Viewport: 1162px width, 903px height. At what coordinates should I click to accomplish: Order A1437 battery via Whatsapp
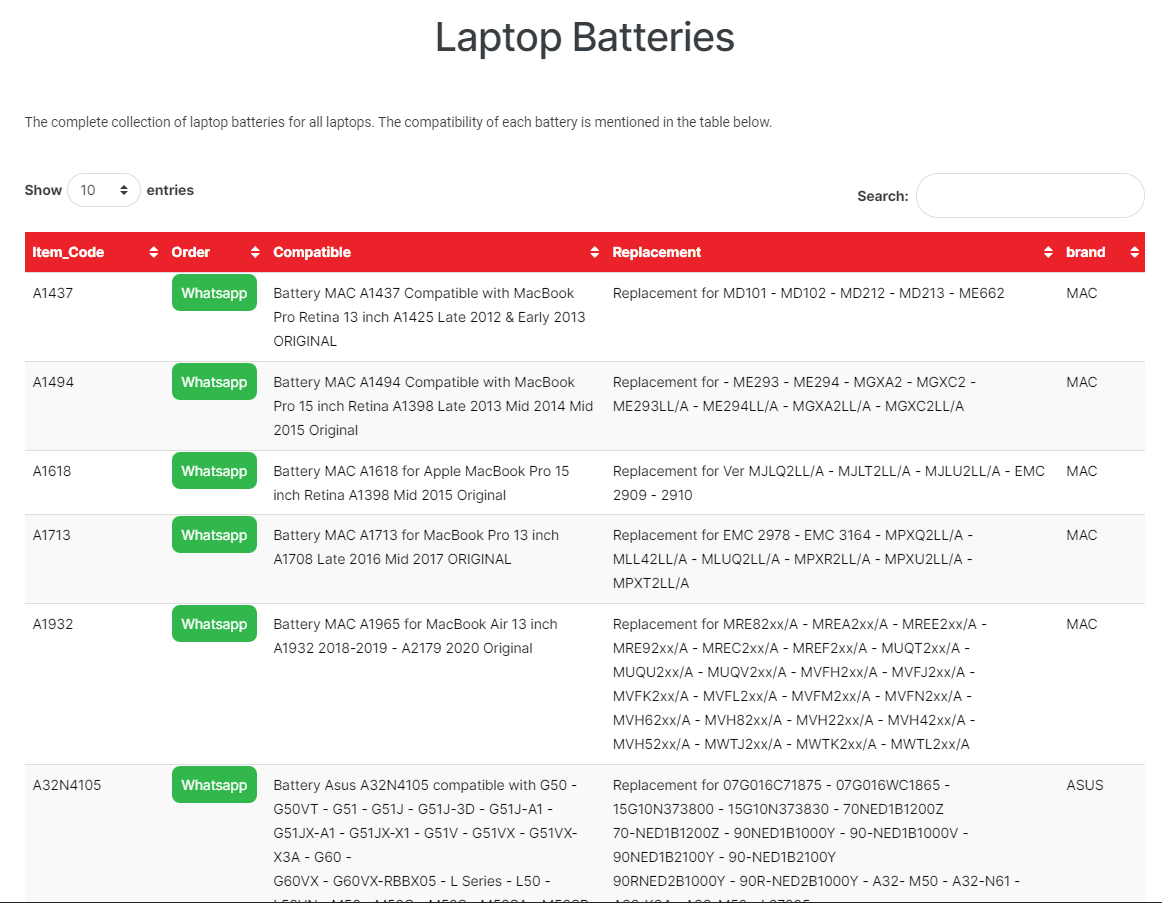point(214,293)
